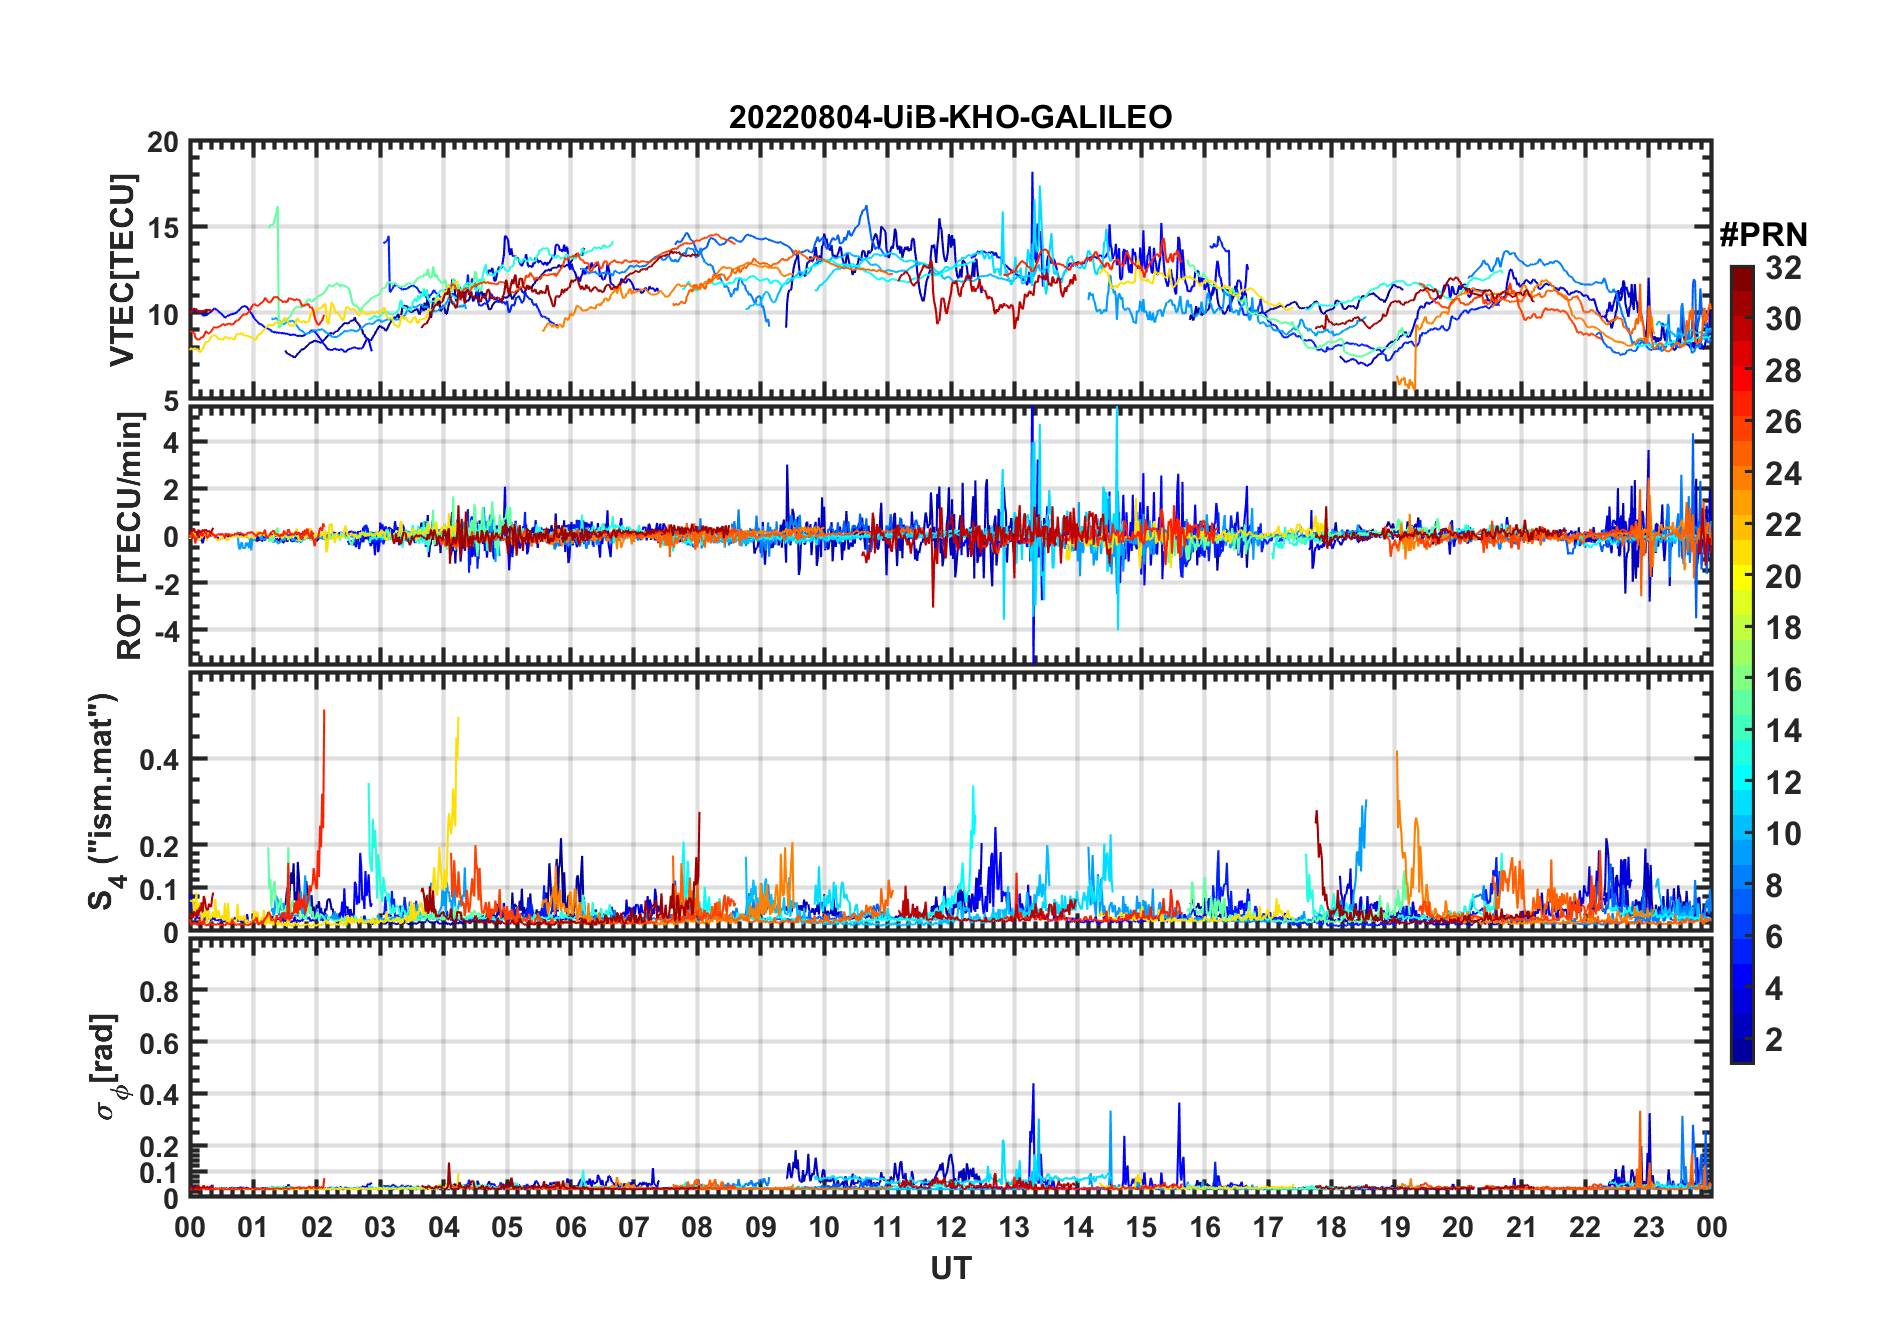This screenshot has height=1330, width=1902.
Task: Click sigma phi axis tick label 0.6
Action: pos(158,1044)
